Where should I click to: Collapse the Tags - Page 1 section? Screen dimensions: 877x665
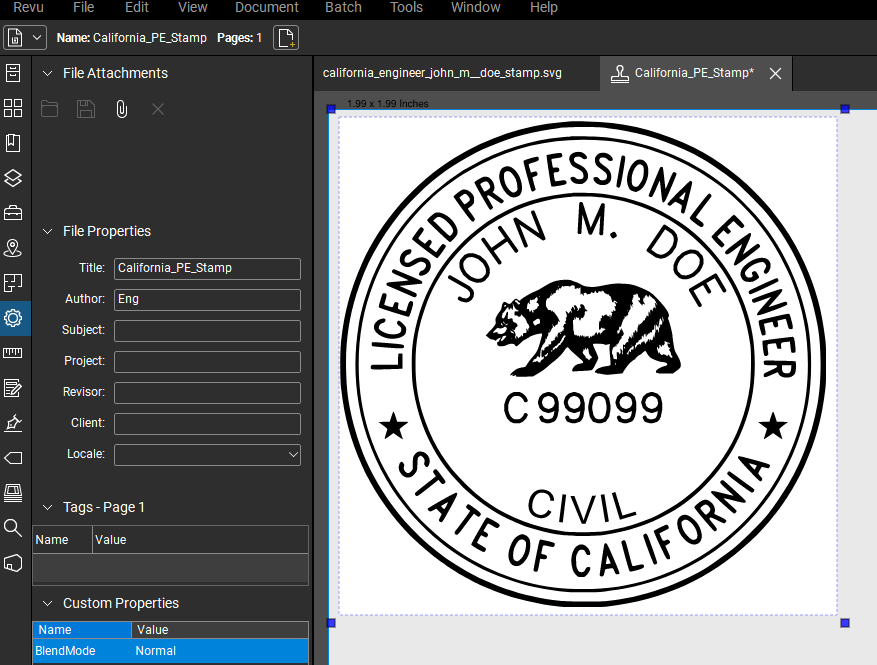[47, 507]
